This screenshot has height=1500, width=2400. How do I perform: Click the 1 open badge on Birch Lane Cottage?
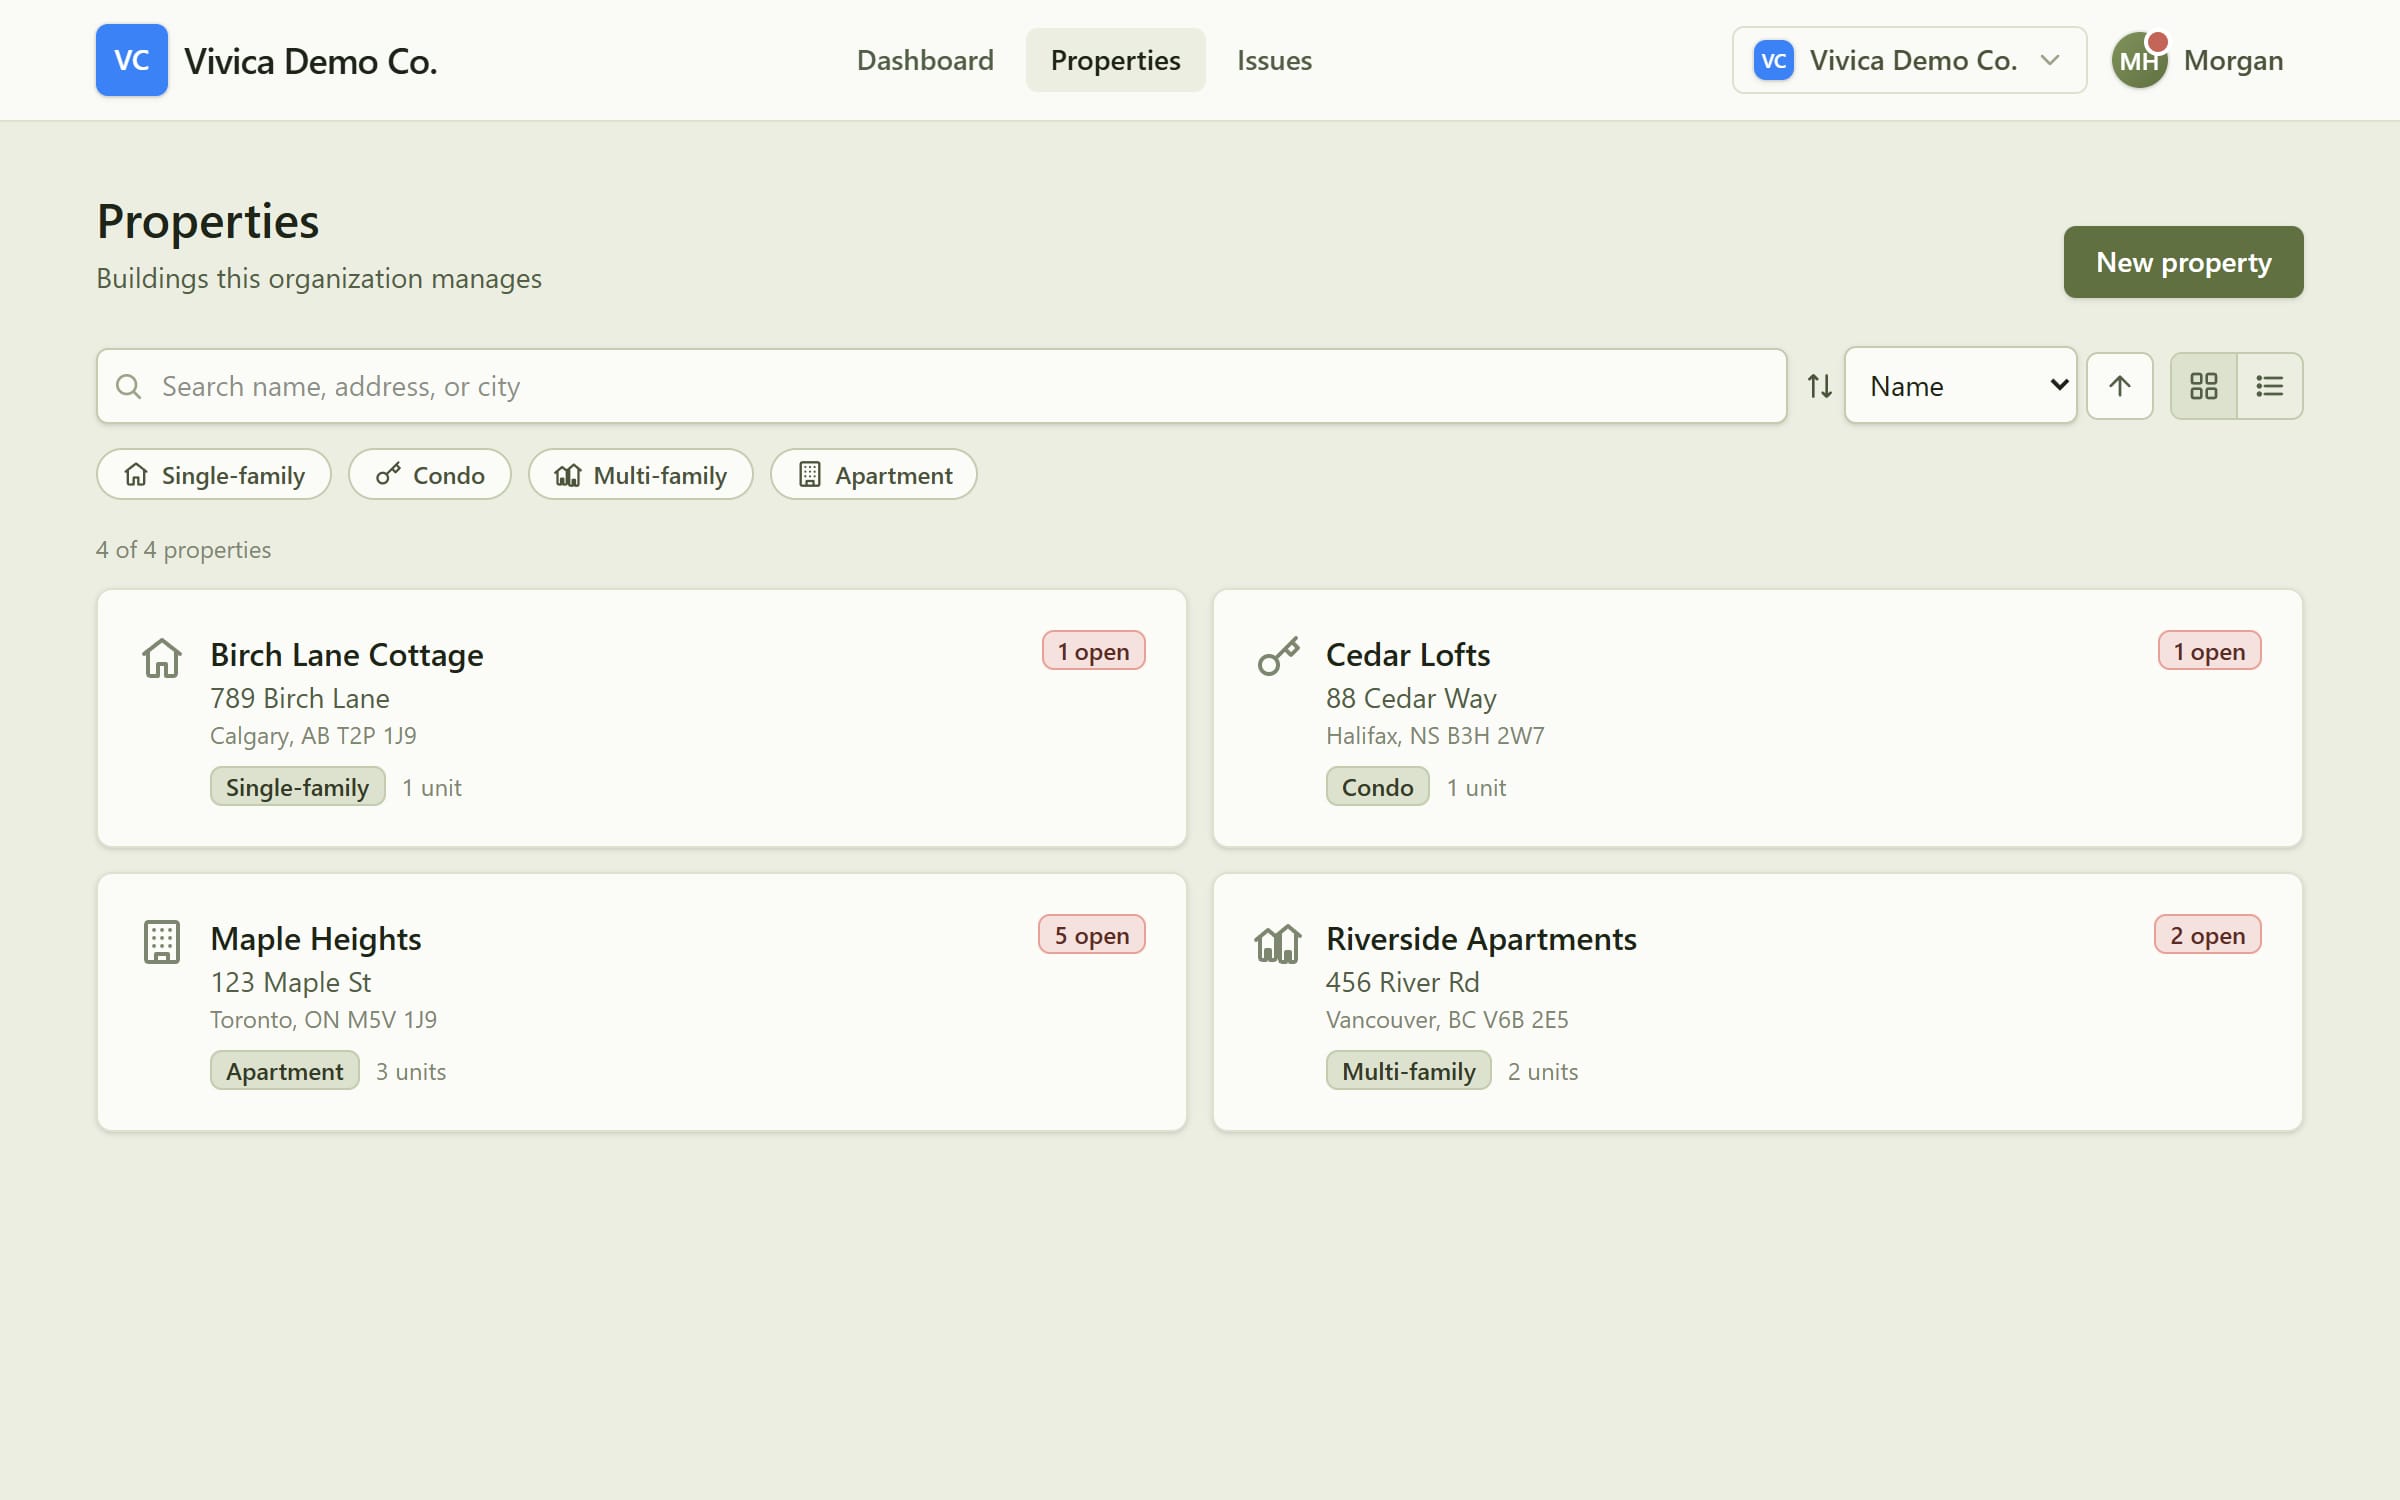(x=1093, y=651)
